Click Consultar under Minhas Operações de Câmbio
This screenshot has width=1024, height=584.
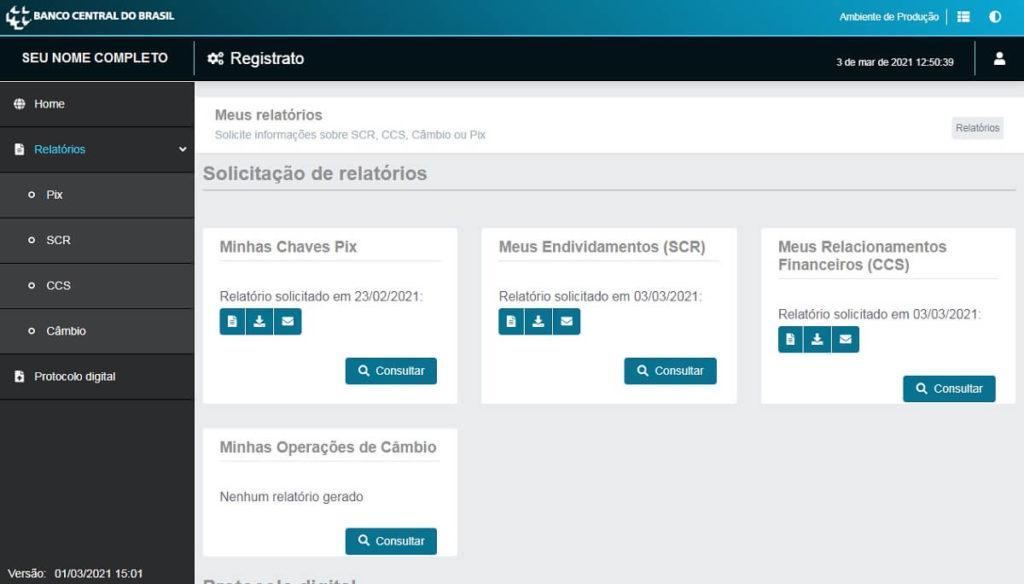(x=391, y=541)
